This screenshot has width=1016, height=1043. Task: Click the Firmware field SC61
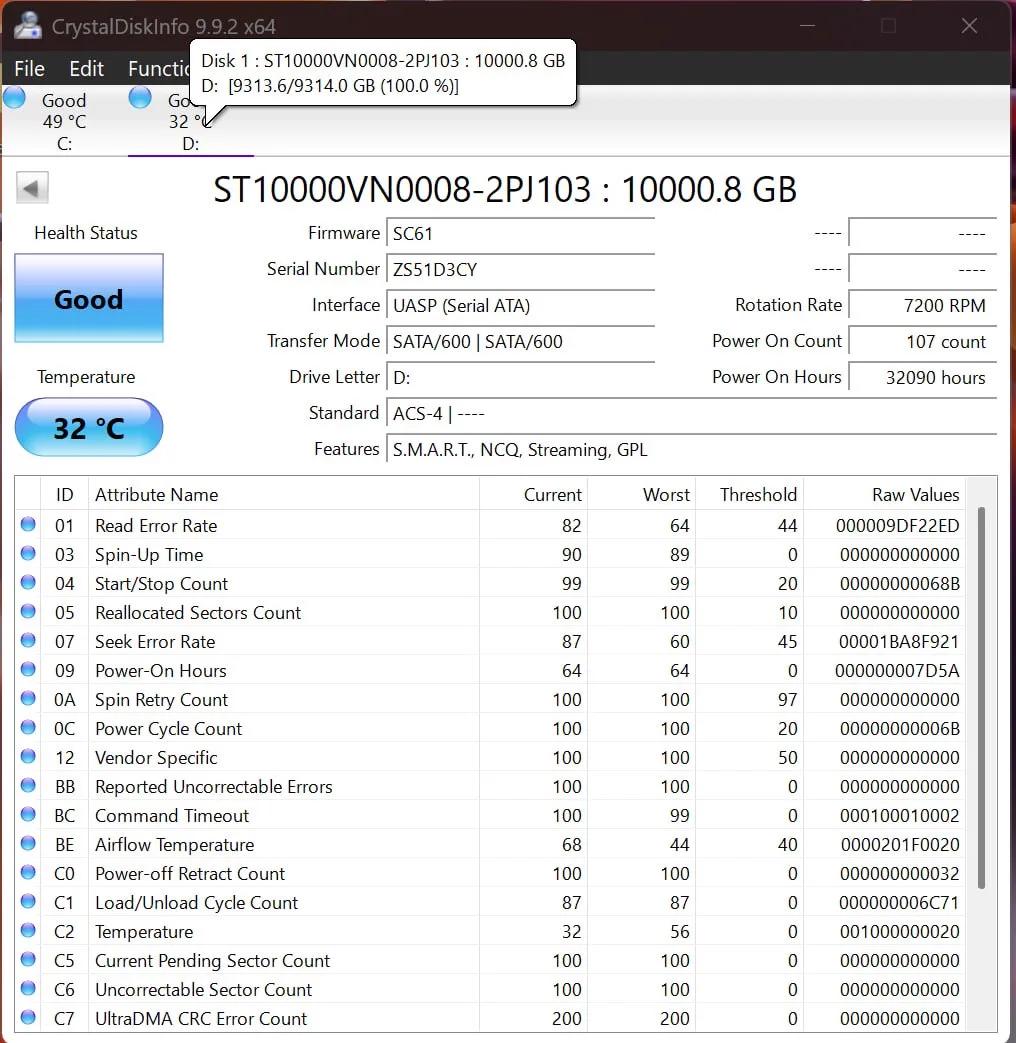pos(520,234)
